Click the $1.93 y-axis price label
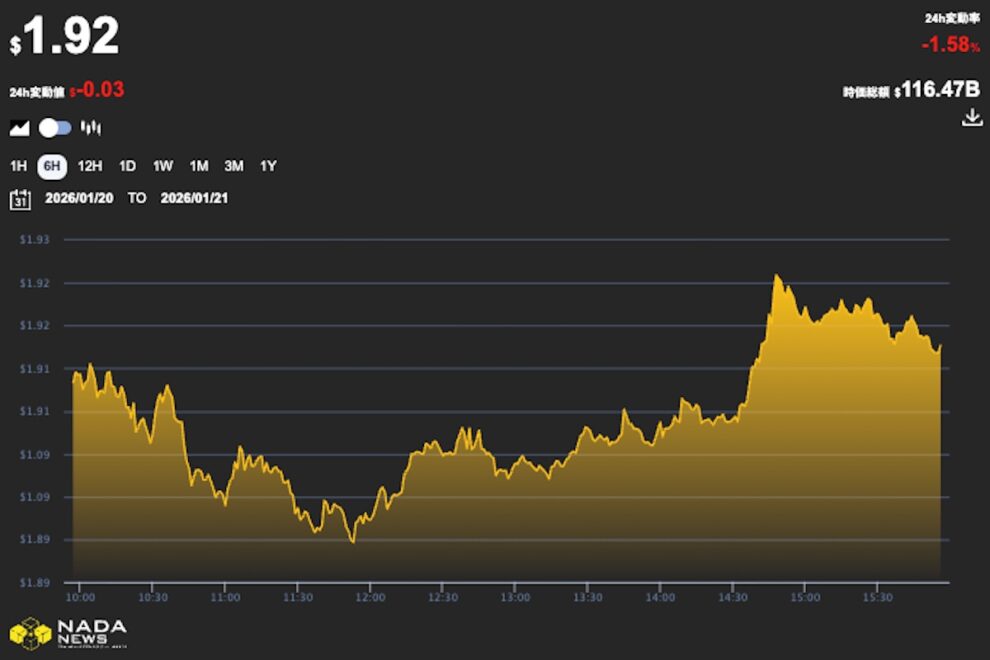 31,240
